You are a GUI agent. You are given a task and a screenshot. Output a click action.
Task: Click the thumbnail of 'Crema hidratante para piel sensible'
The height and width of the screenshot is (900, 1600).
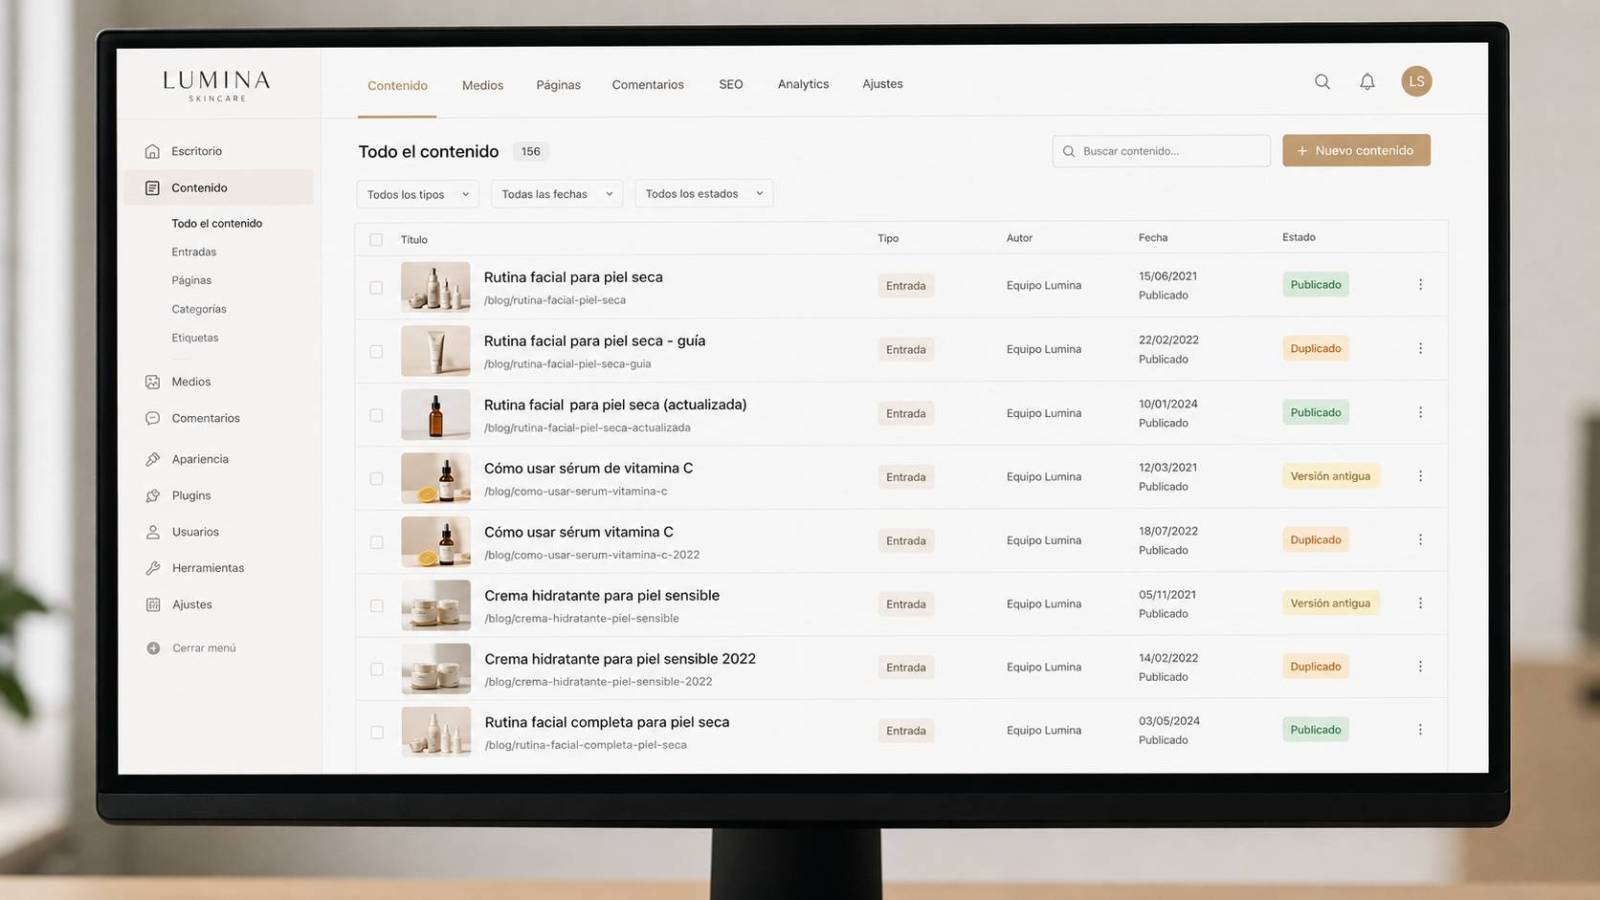436,605
